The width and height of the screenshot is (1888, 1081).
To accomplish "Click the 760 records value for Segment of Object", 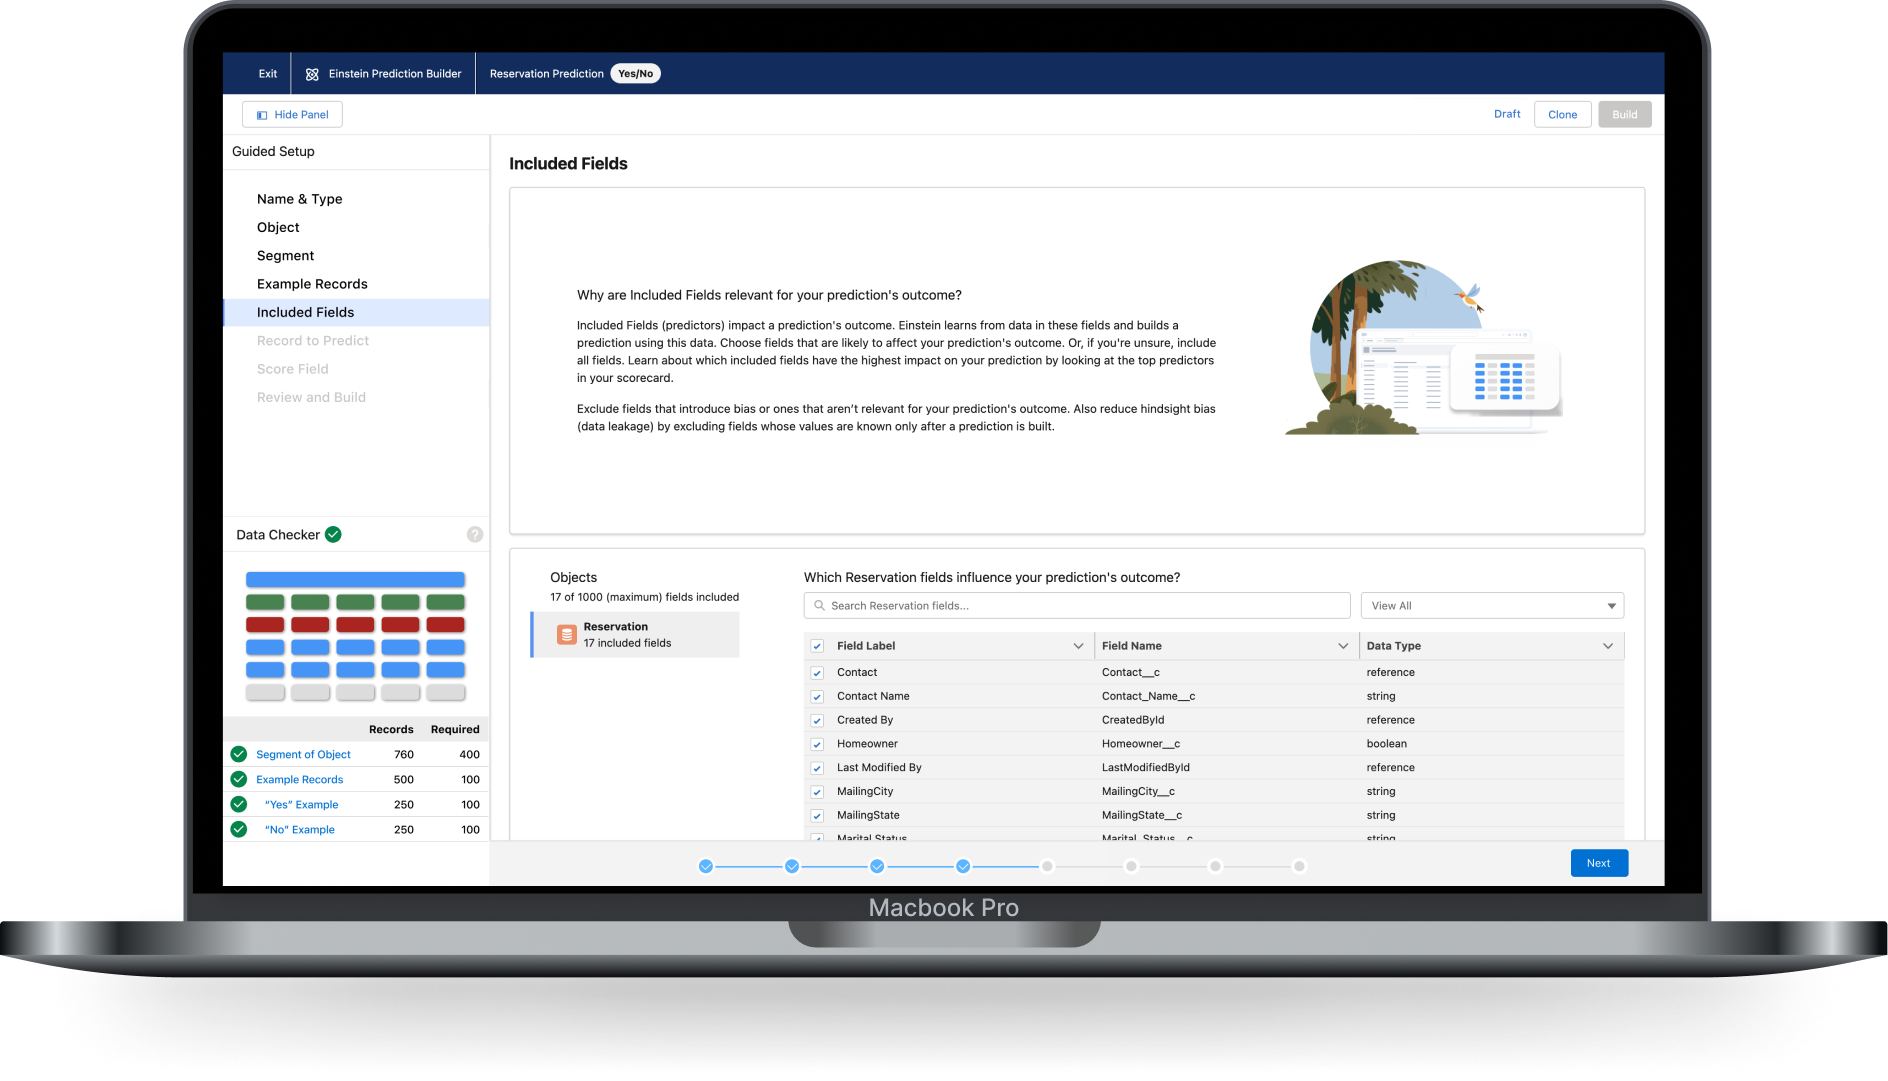I will pos(404,755).
